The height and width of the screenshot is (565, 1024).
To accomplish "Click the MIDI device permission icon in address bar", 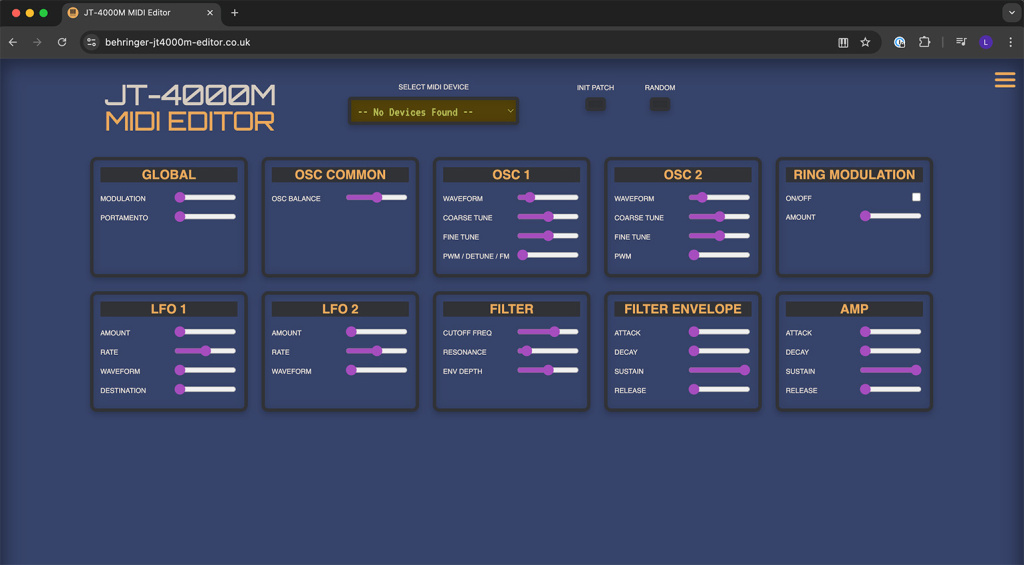I will coord(843,43).
